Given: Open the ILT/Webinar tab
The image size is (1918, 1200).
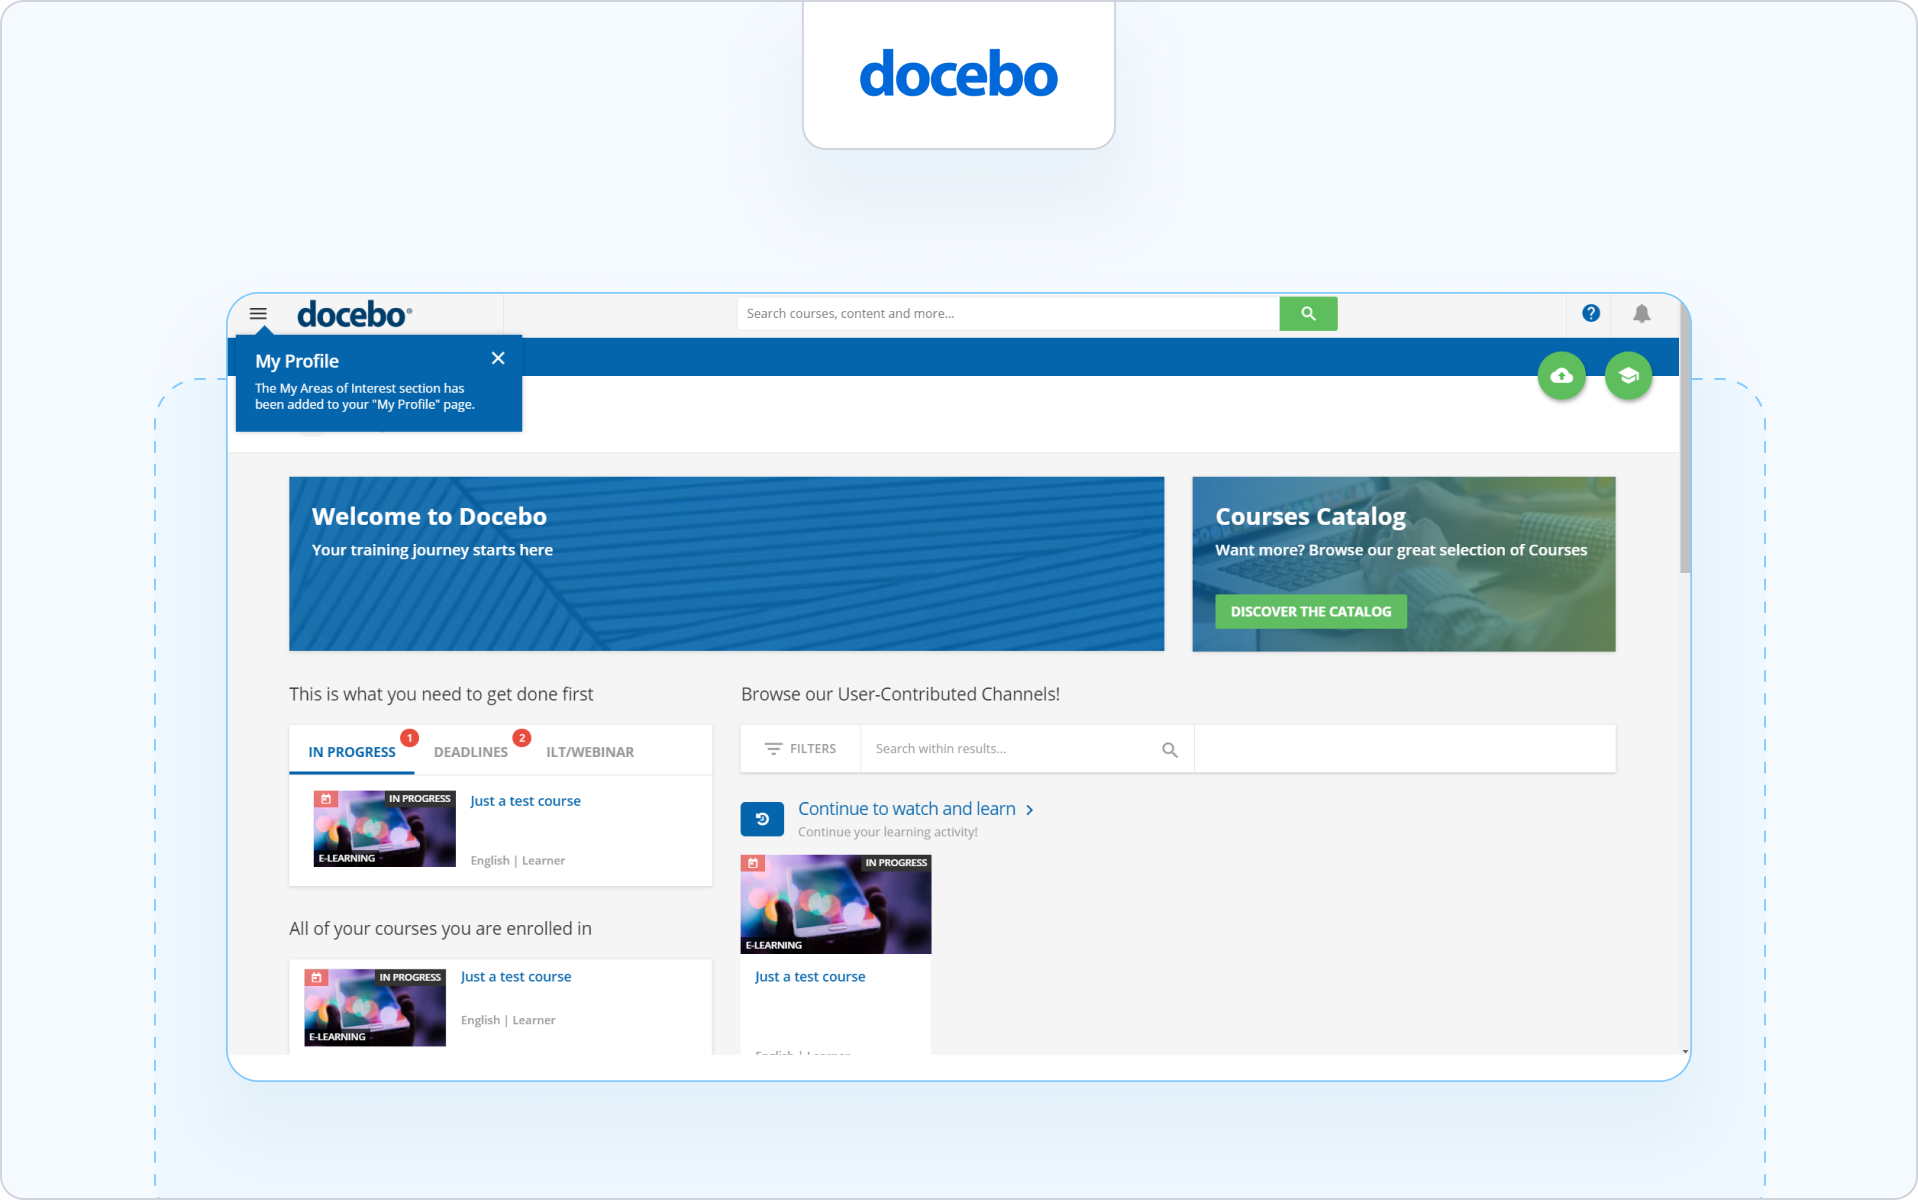Looking at the screenshot, I should coord(590,752).
